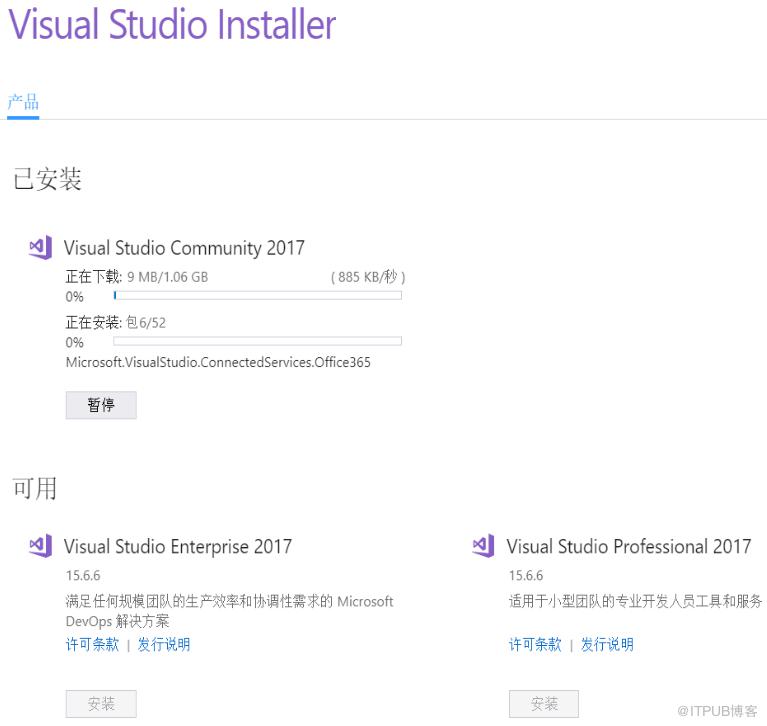Pause the download with the 暂停 button
This screenshot has height=726, width=767.
[x=101, y=405]
